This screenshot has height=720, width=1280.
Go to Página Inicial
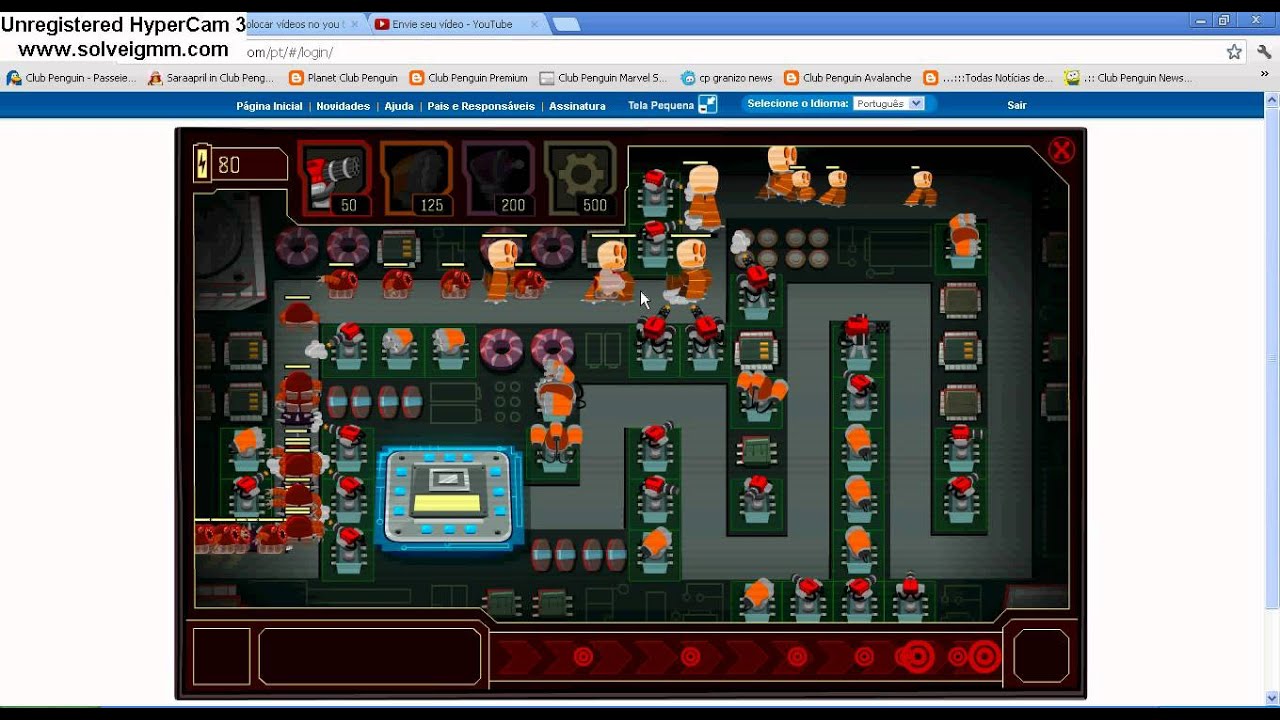click(x=269, y=106)
